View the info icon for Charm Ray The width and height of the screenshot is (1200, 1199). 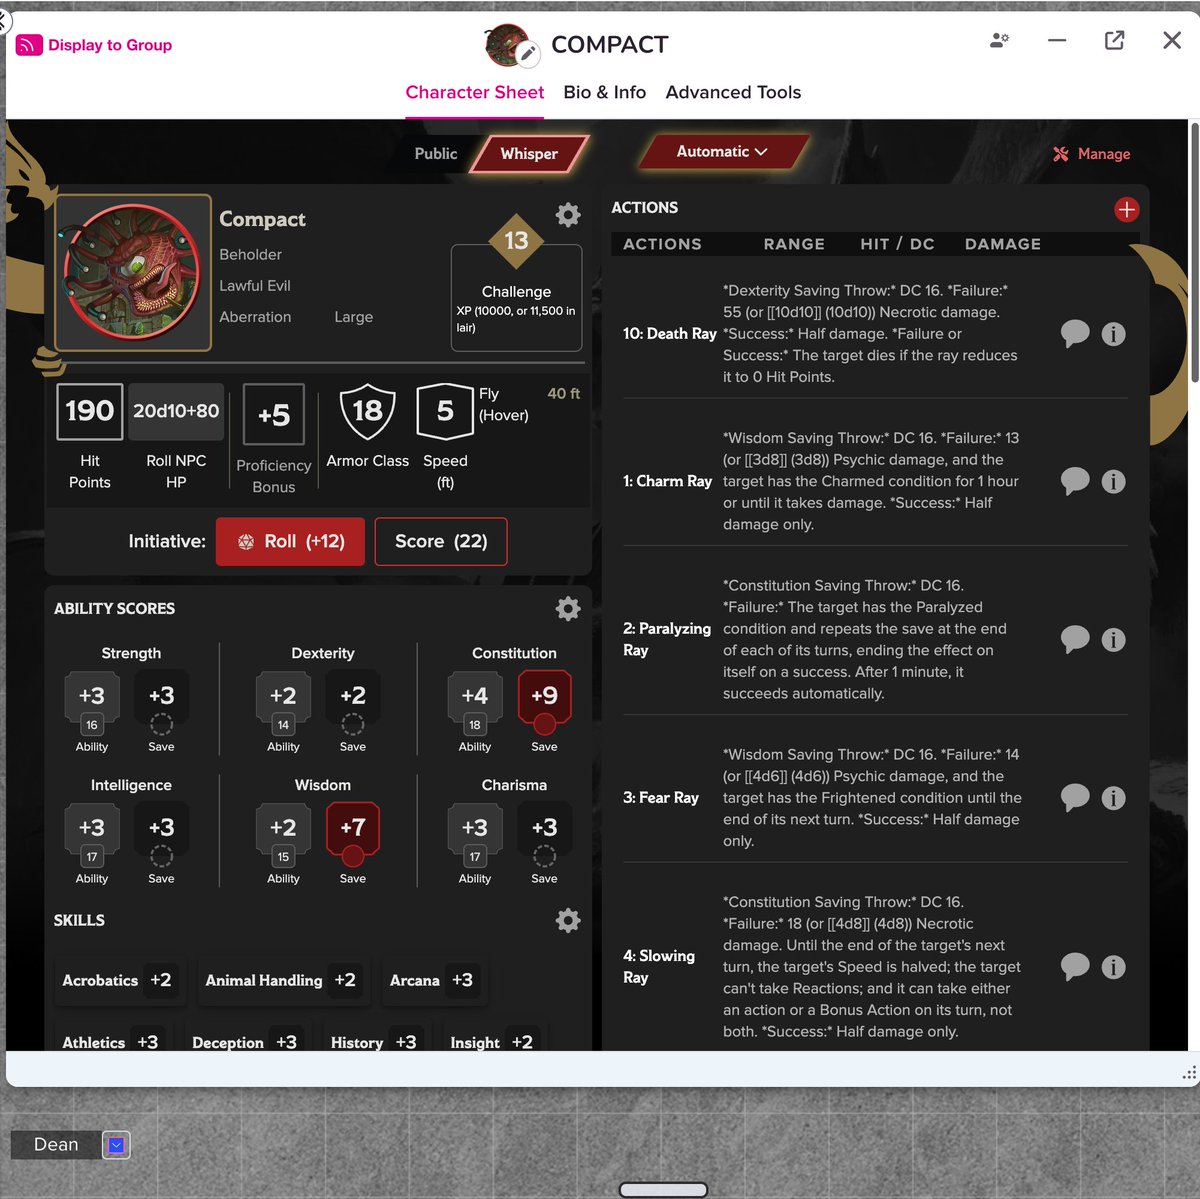[x=1113, y=481]
